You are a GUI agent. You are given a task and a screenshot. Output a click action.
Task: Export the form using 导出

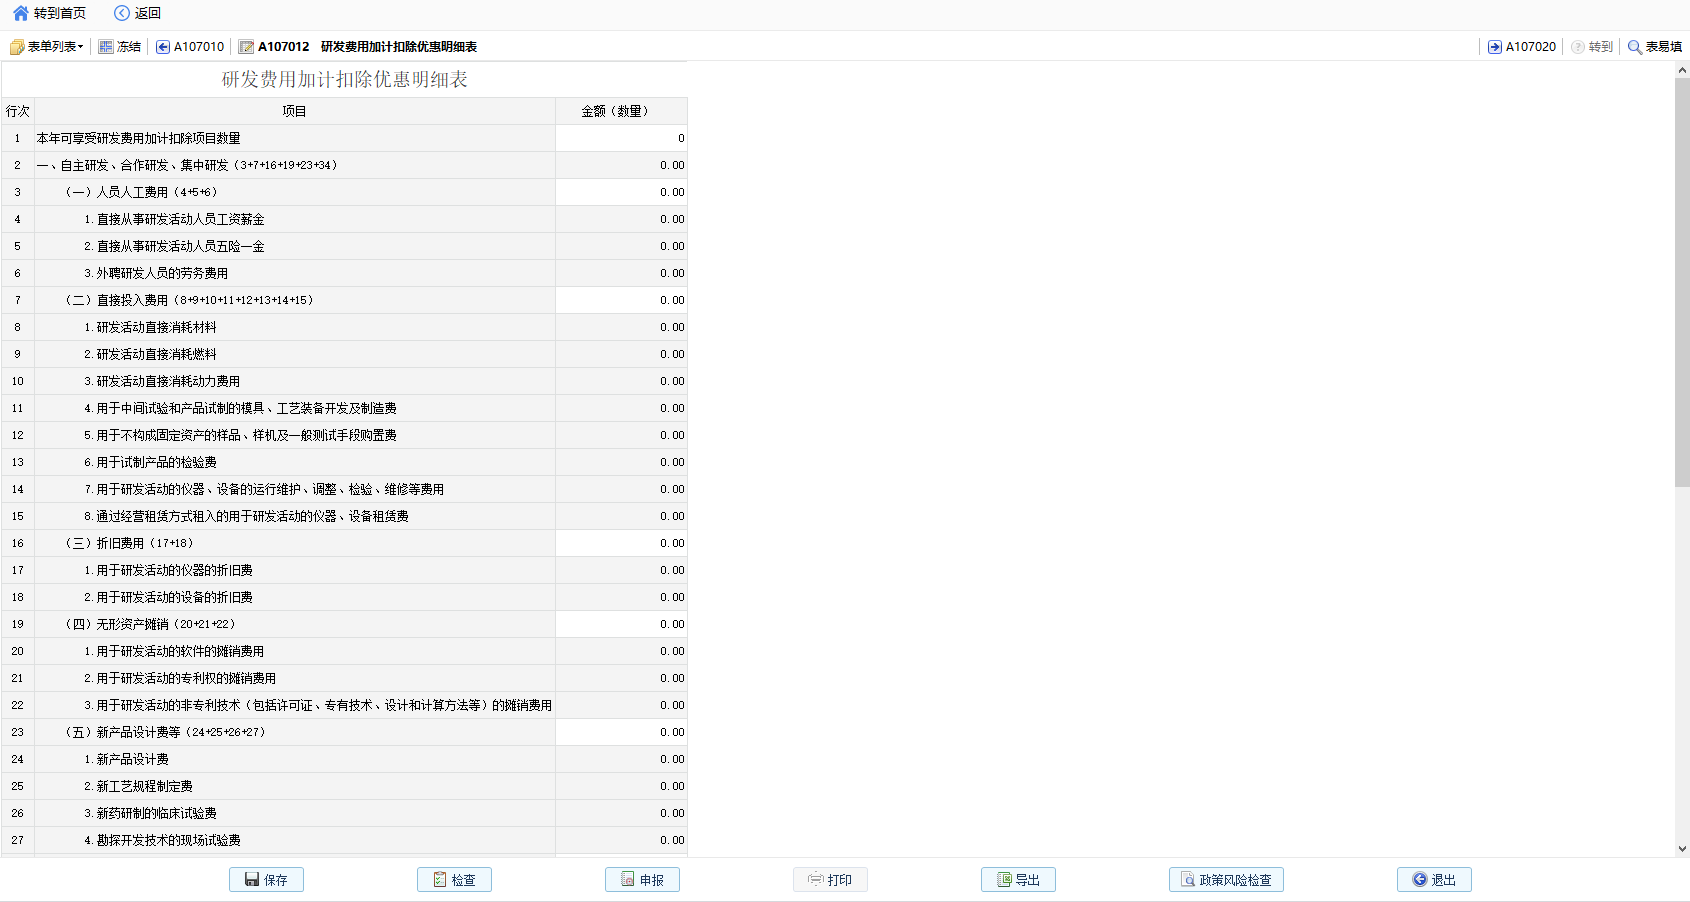point(1018,880)
